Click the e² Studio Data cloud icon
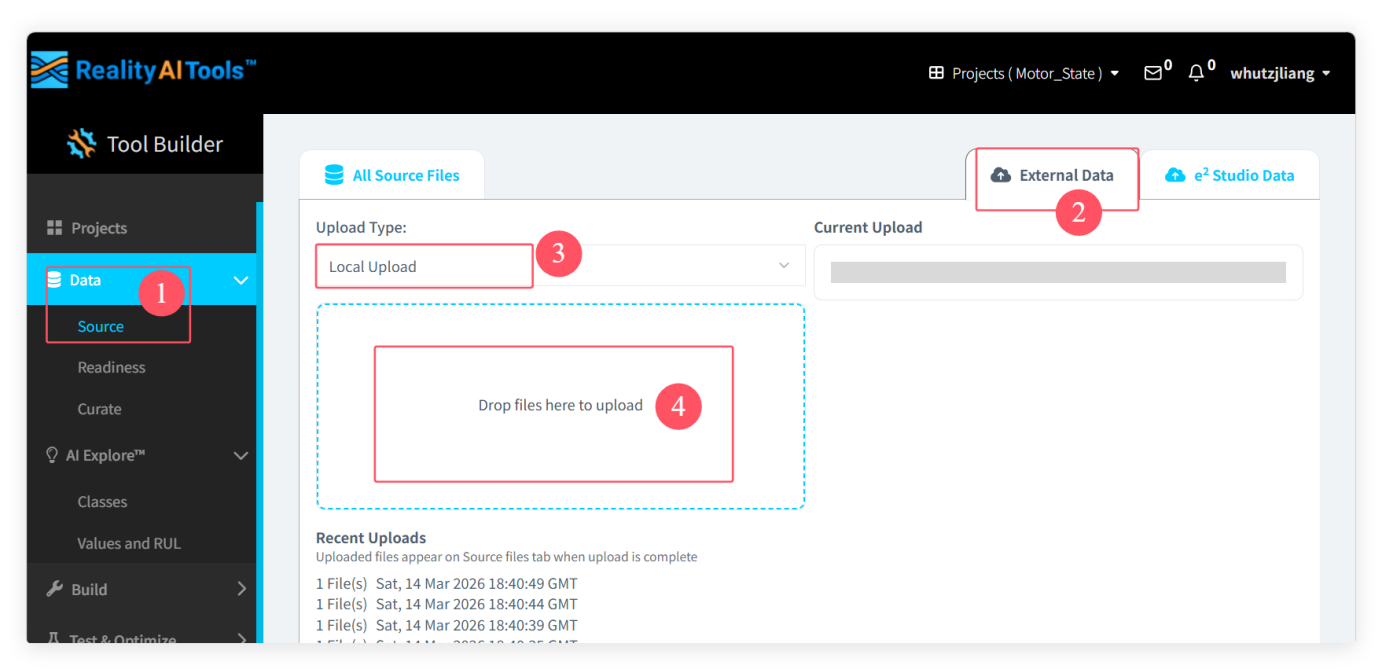 [x=1176, y=175]
